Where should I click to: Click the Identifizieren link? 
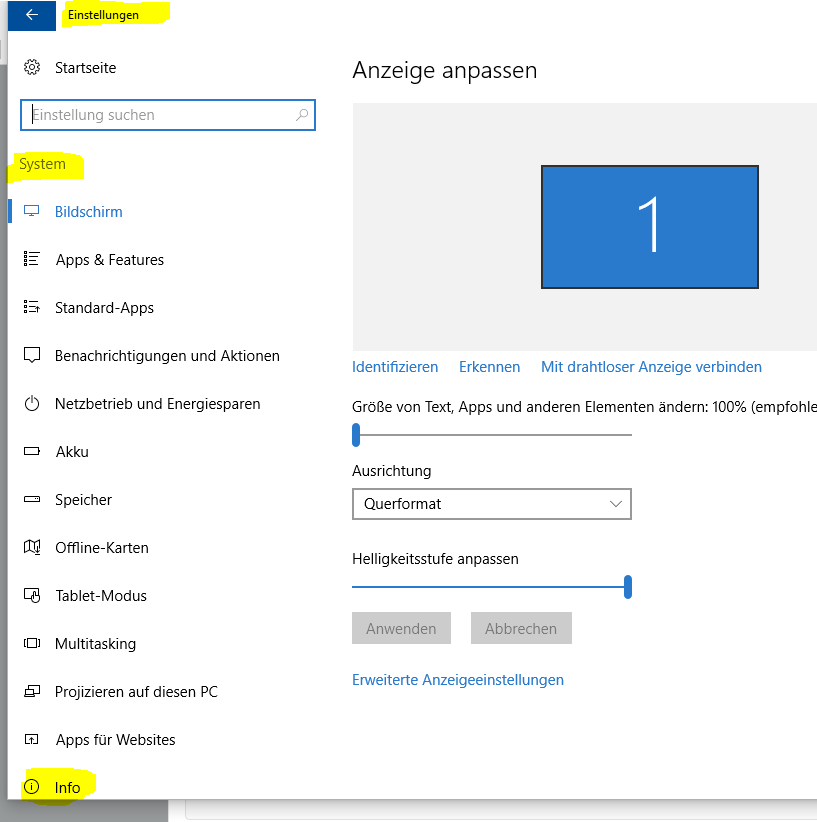click(395, 367)
